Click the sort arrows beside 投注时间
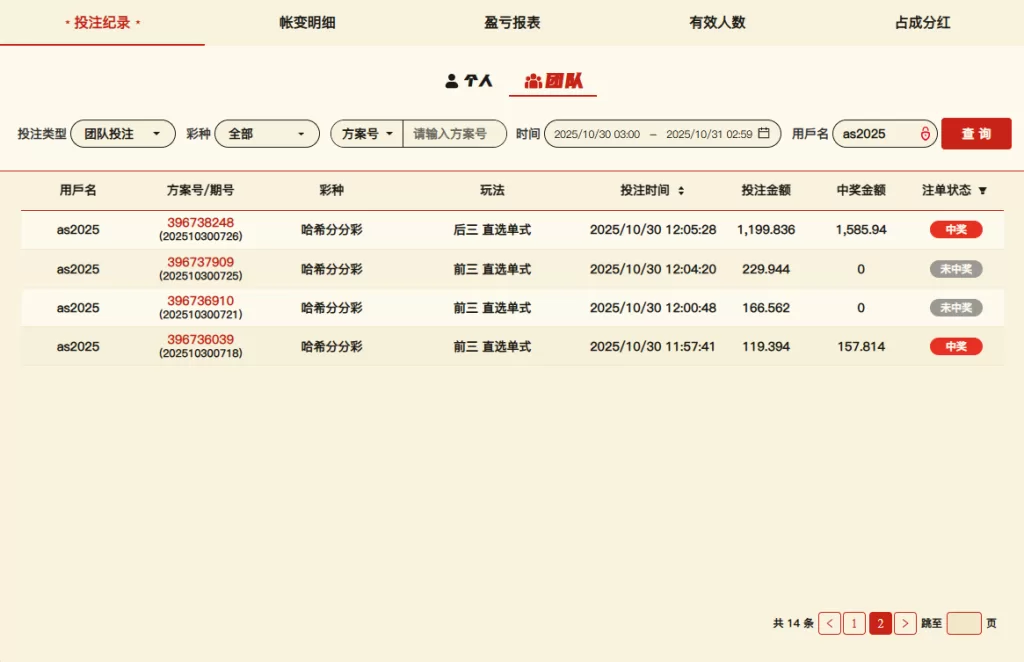 [681, 190]
